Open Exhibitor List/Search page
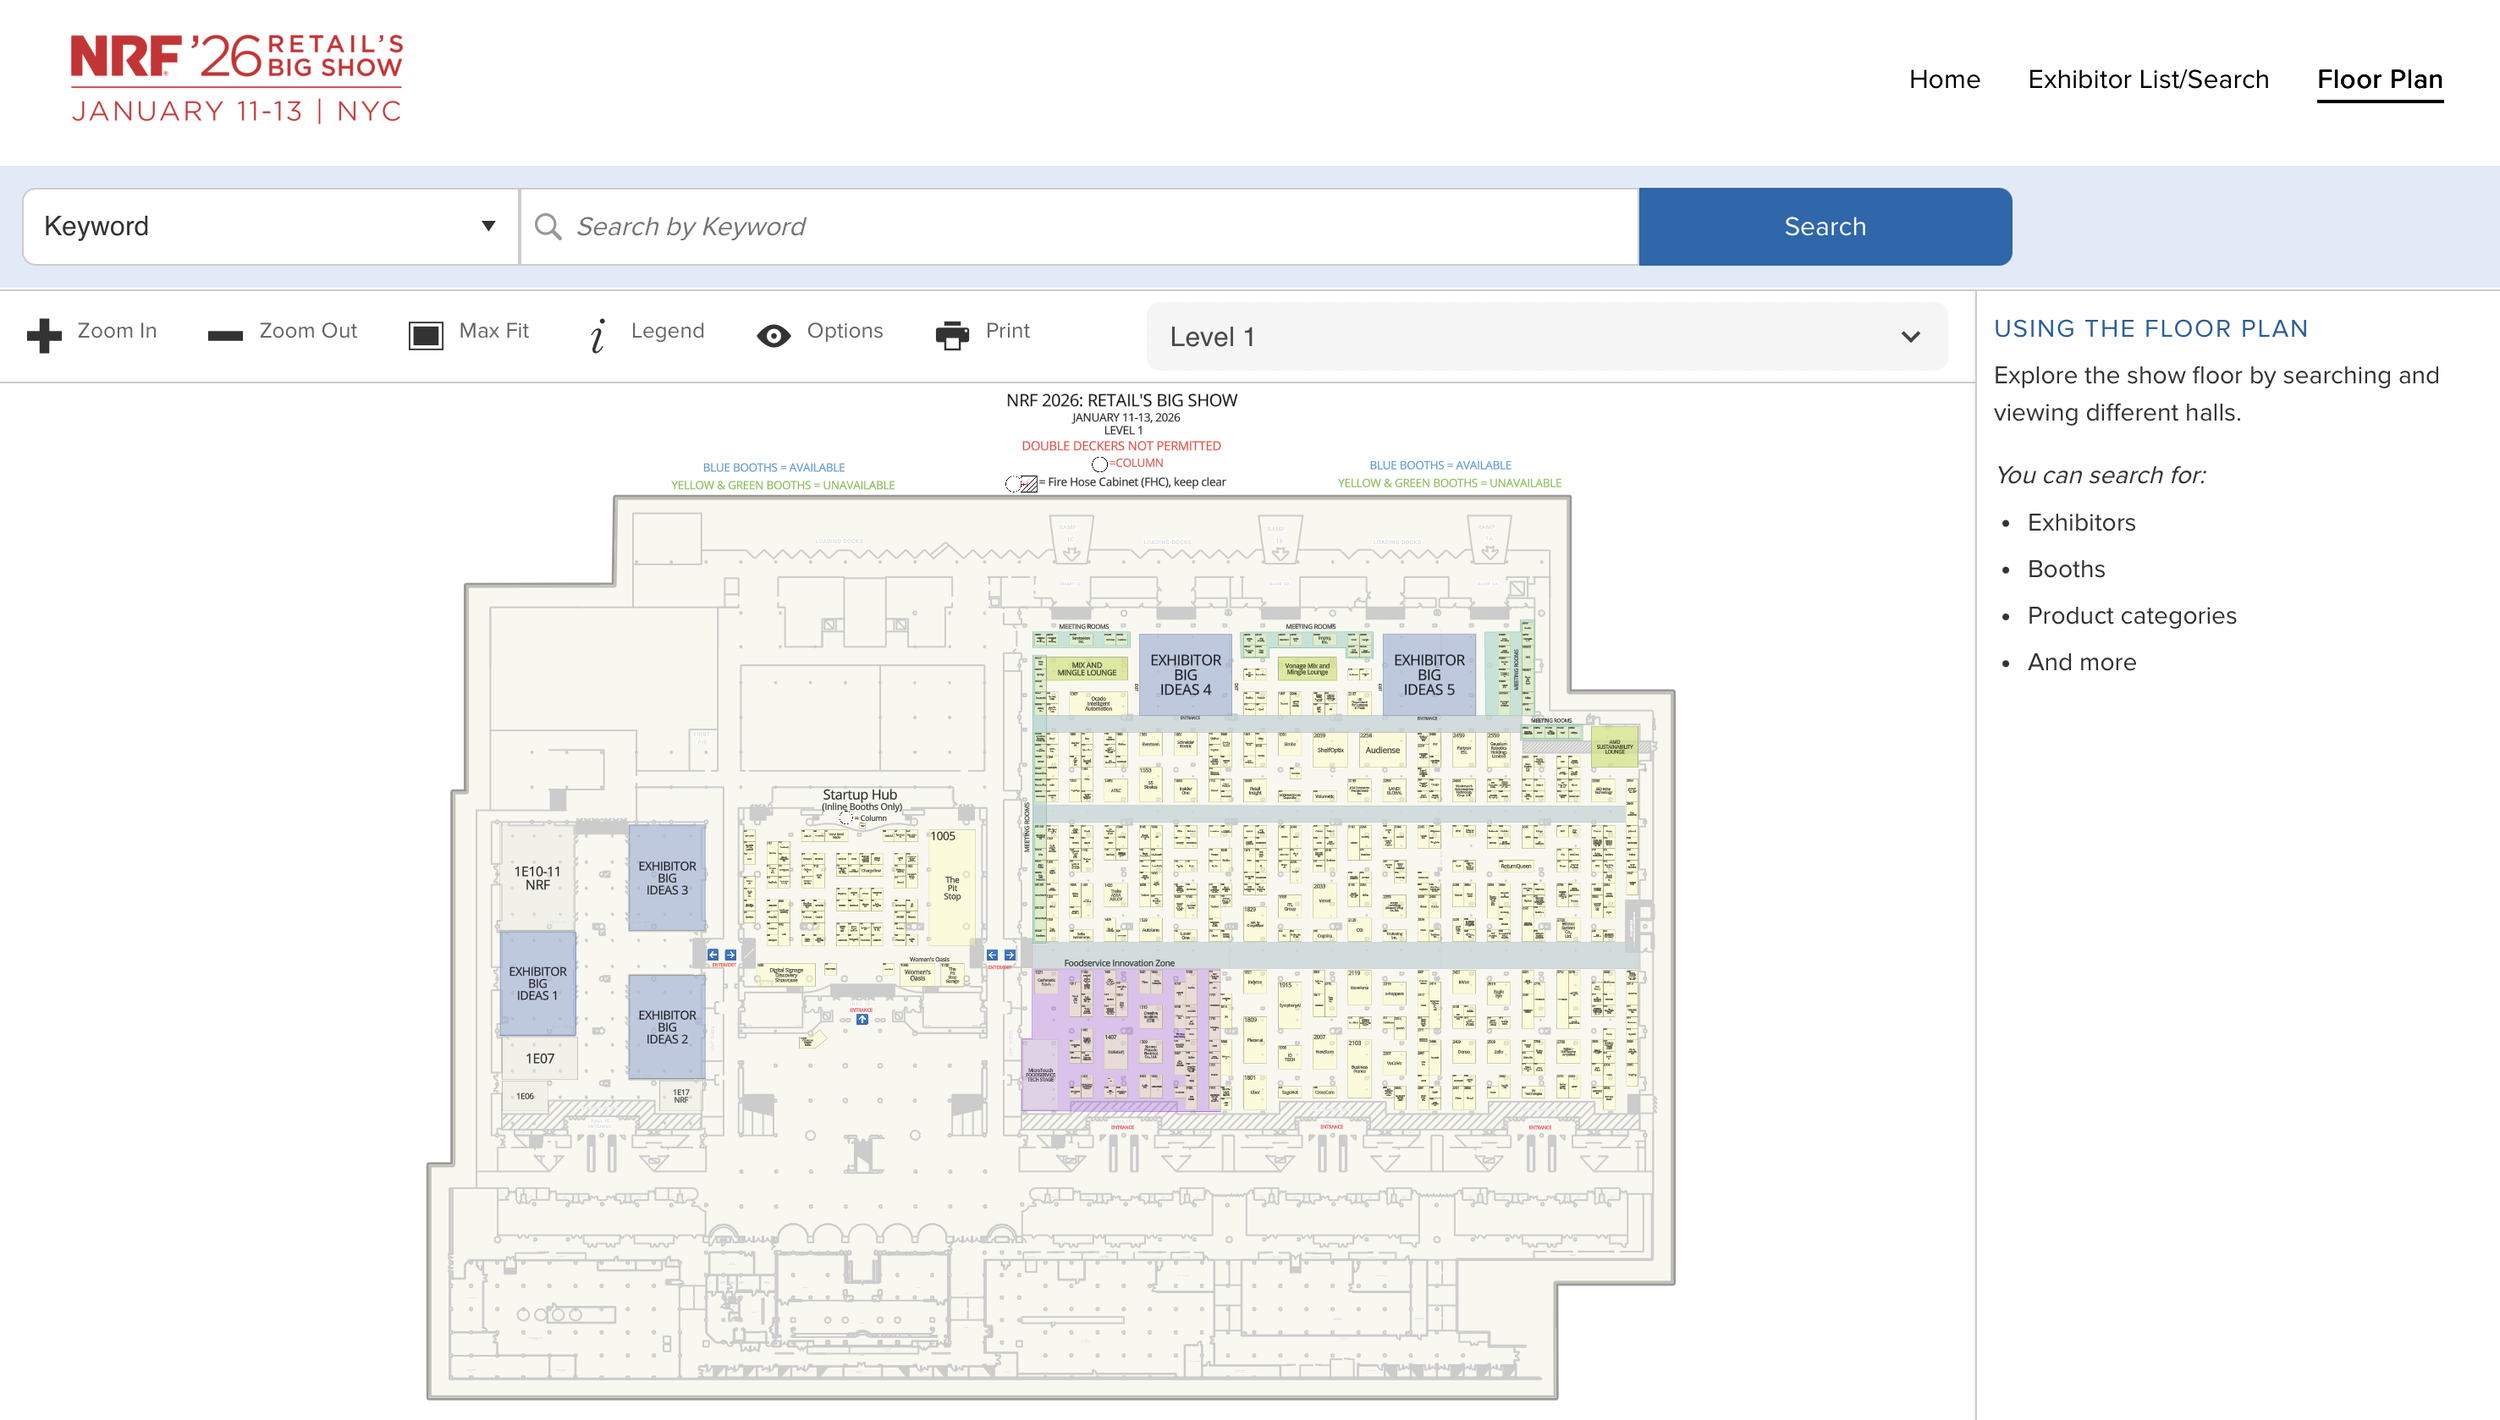The image size is (2500, 1420). coord(2148,79)
